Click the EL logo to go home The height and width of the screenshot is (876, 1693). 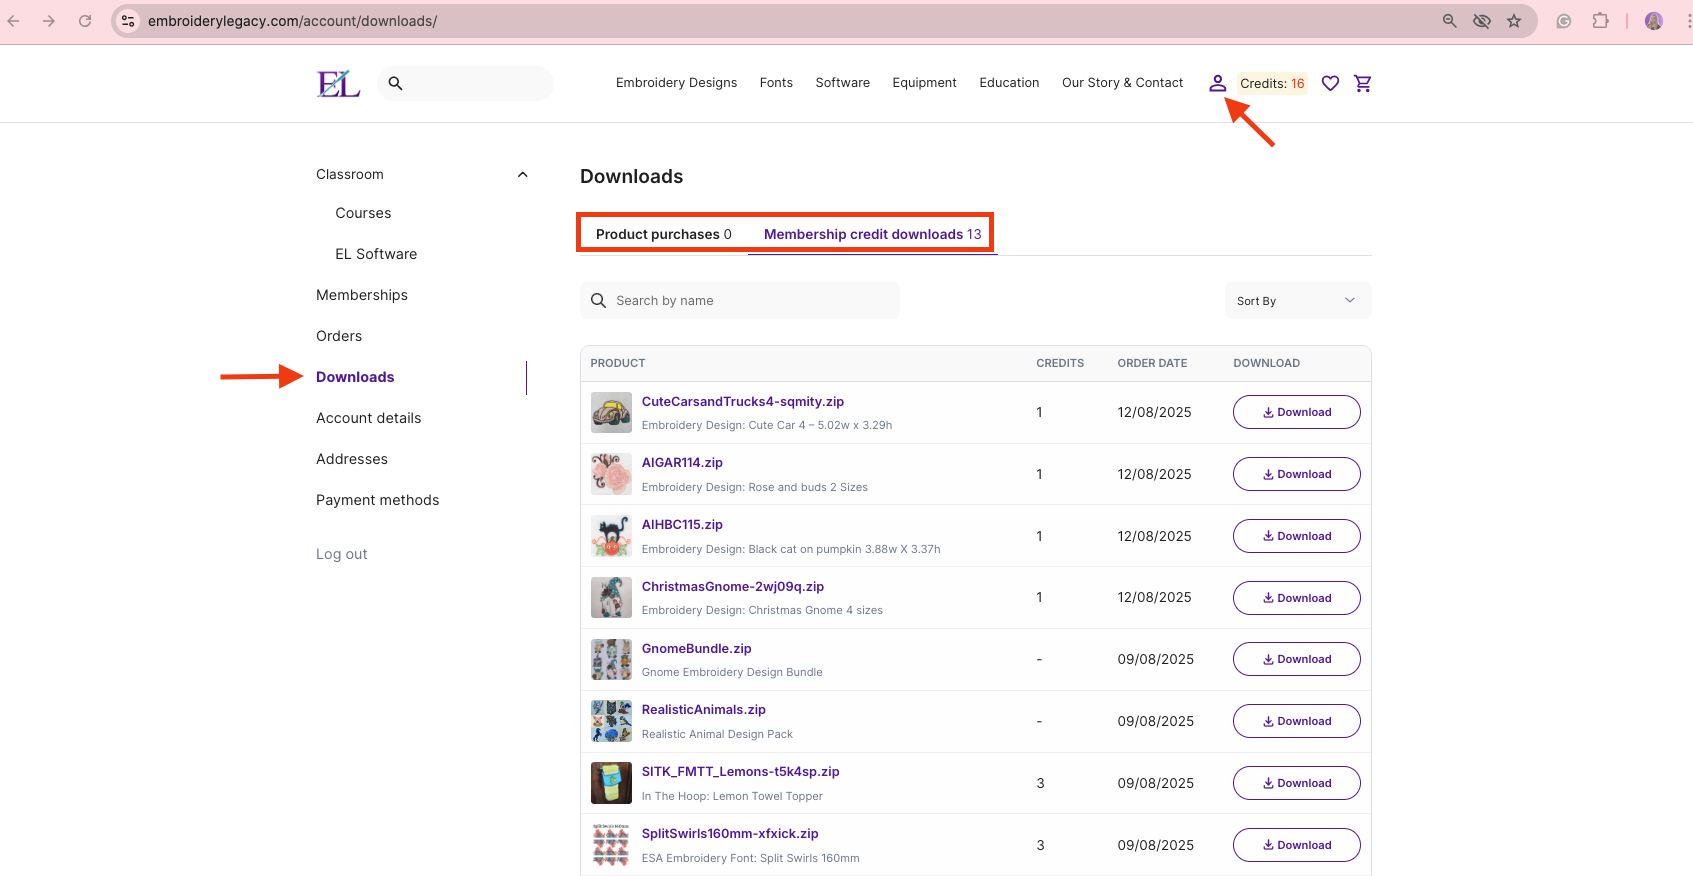pos(338,84)
